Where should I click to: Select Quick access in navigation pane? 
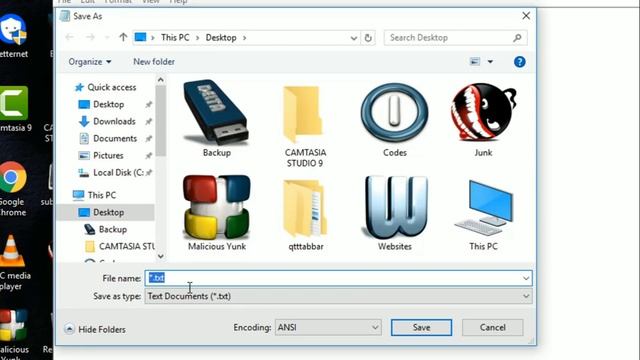coord(106,87)
